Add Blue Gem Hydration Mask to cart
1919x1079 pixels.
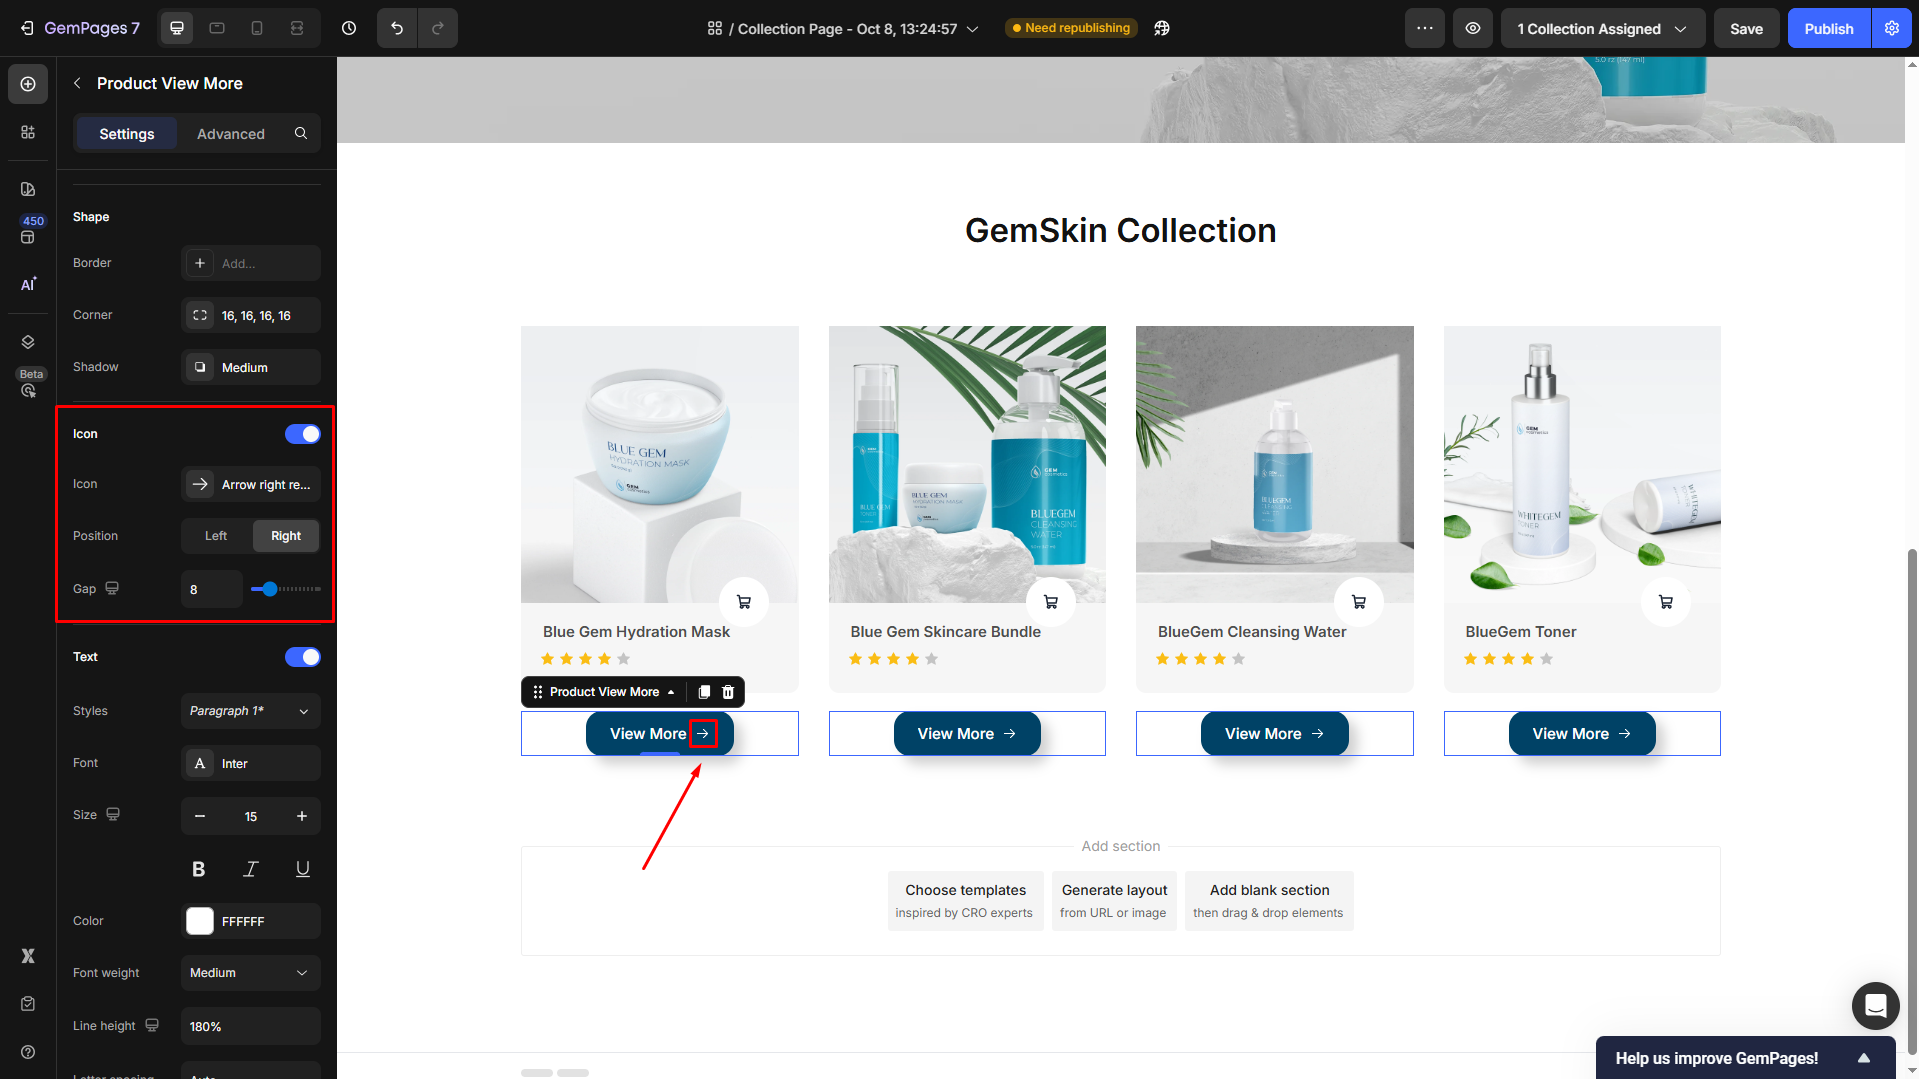pyautogui.click(x=744, y=602)
